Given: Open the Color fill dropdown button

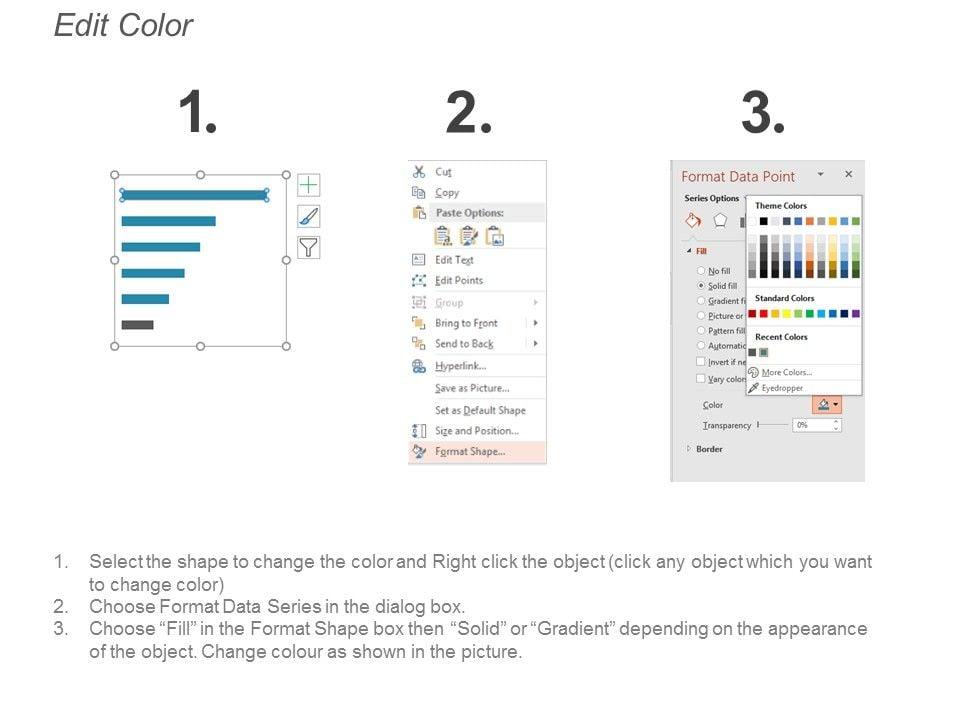Looking at the screenshot, I should point(828,404).
